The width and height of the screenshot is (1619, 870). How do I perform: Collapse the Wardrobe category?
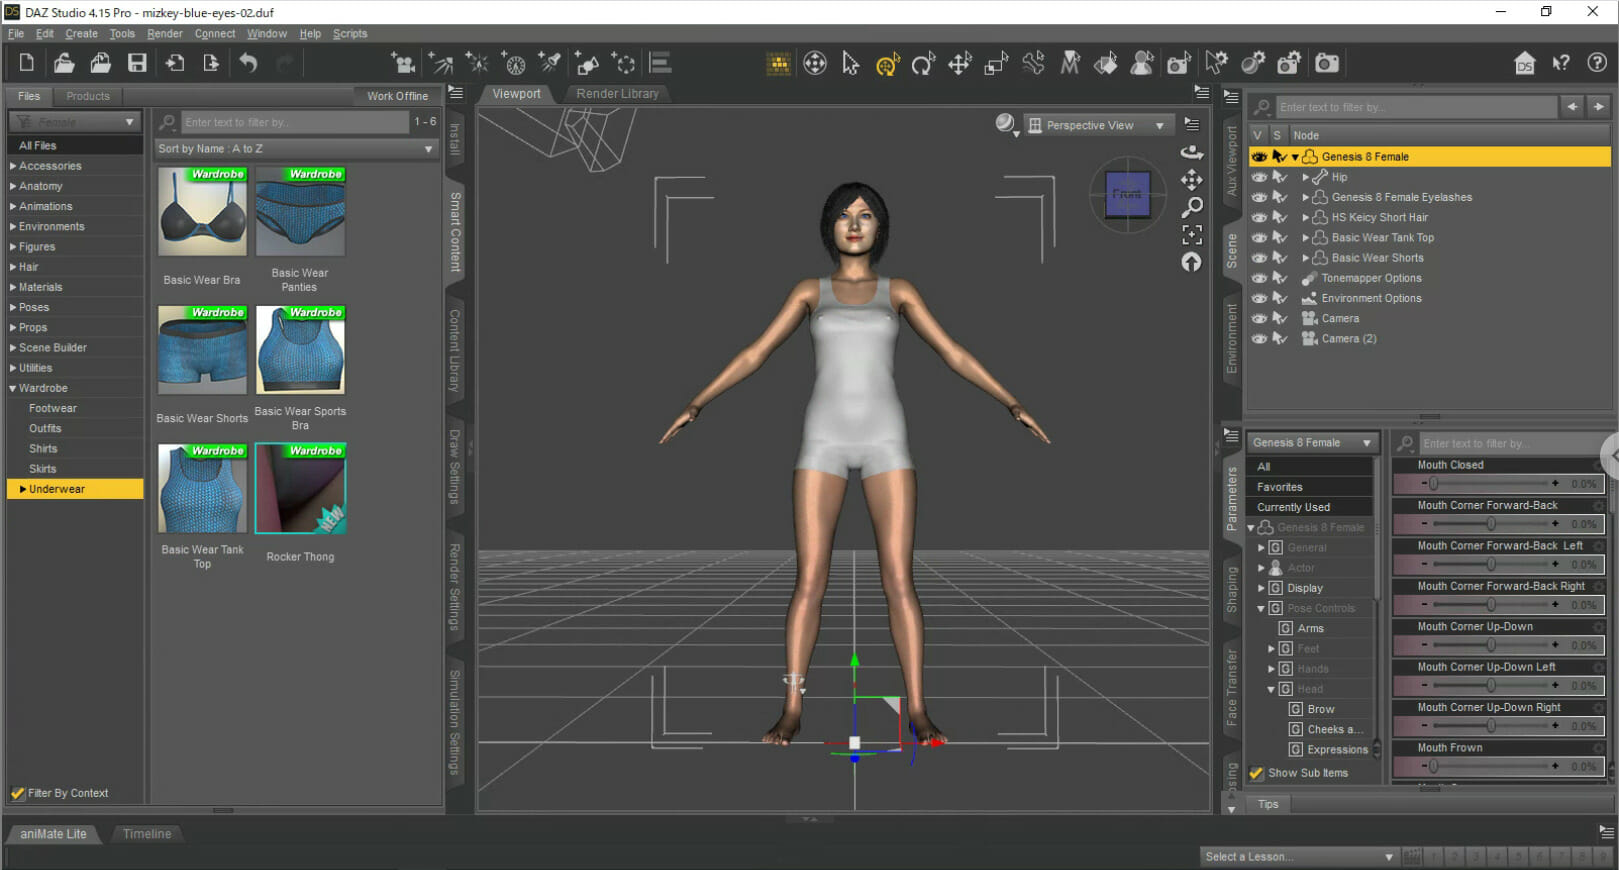[x=13, y=388]
